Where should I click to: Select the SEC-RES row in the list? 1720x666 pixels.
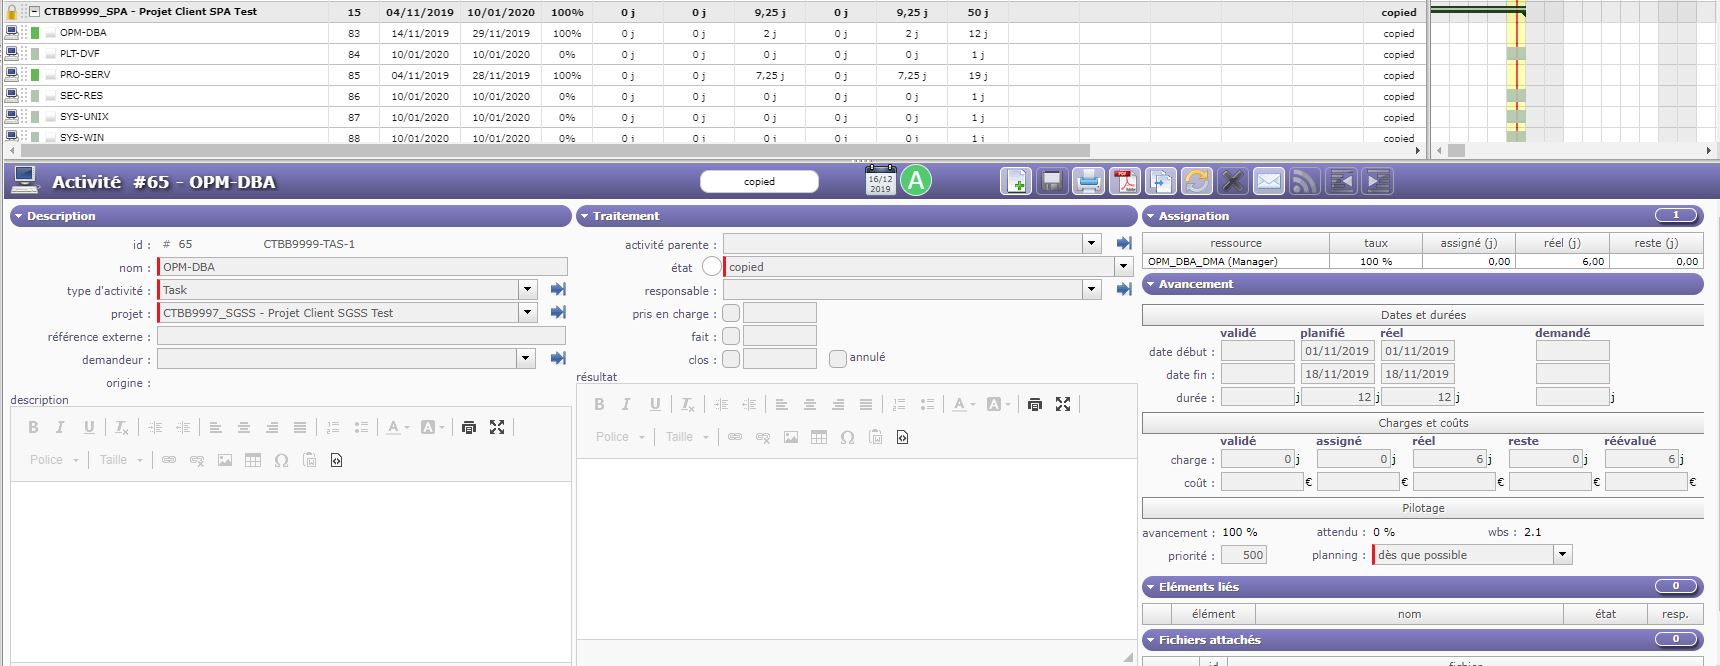(x=81, y=96)
